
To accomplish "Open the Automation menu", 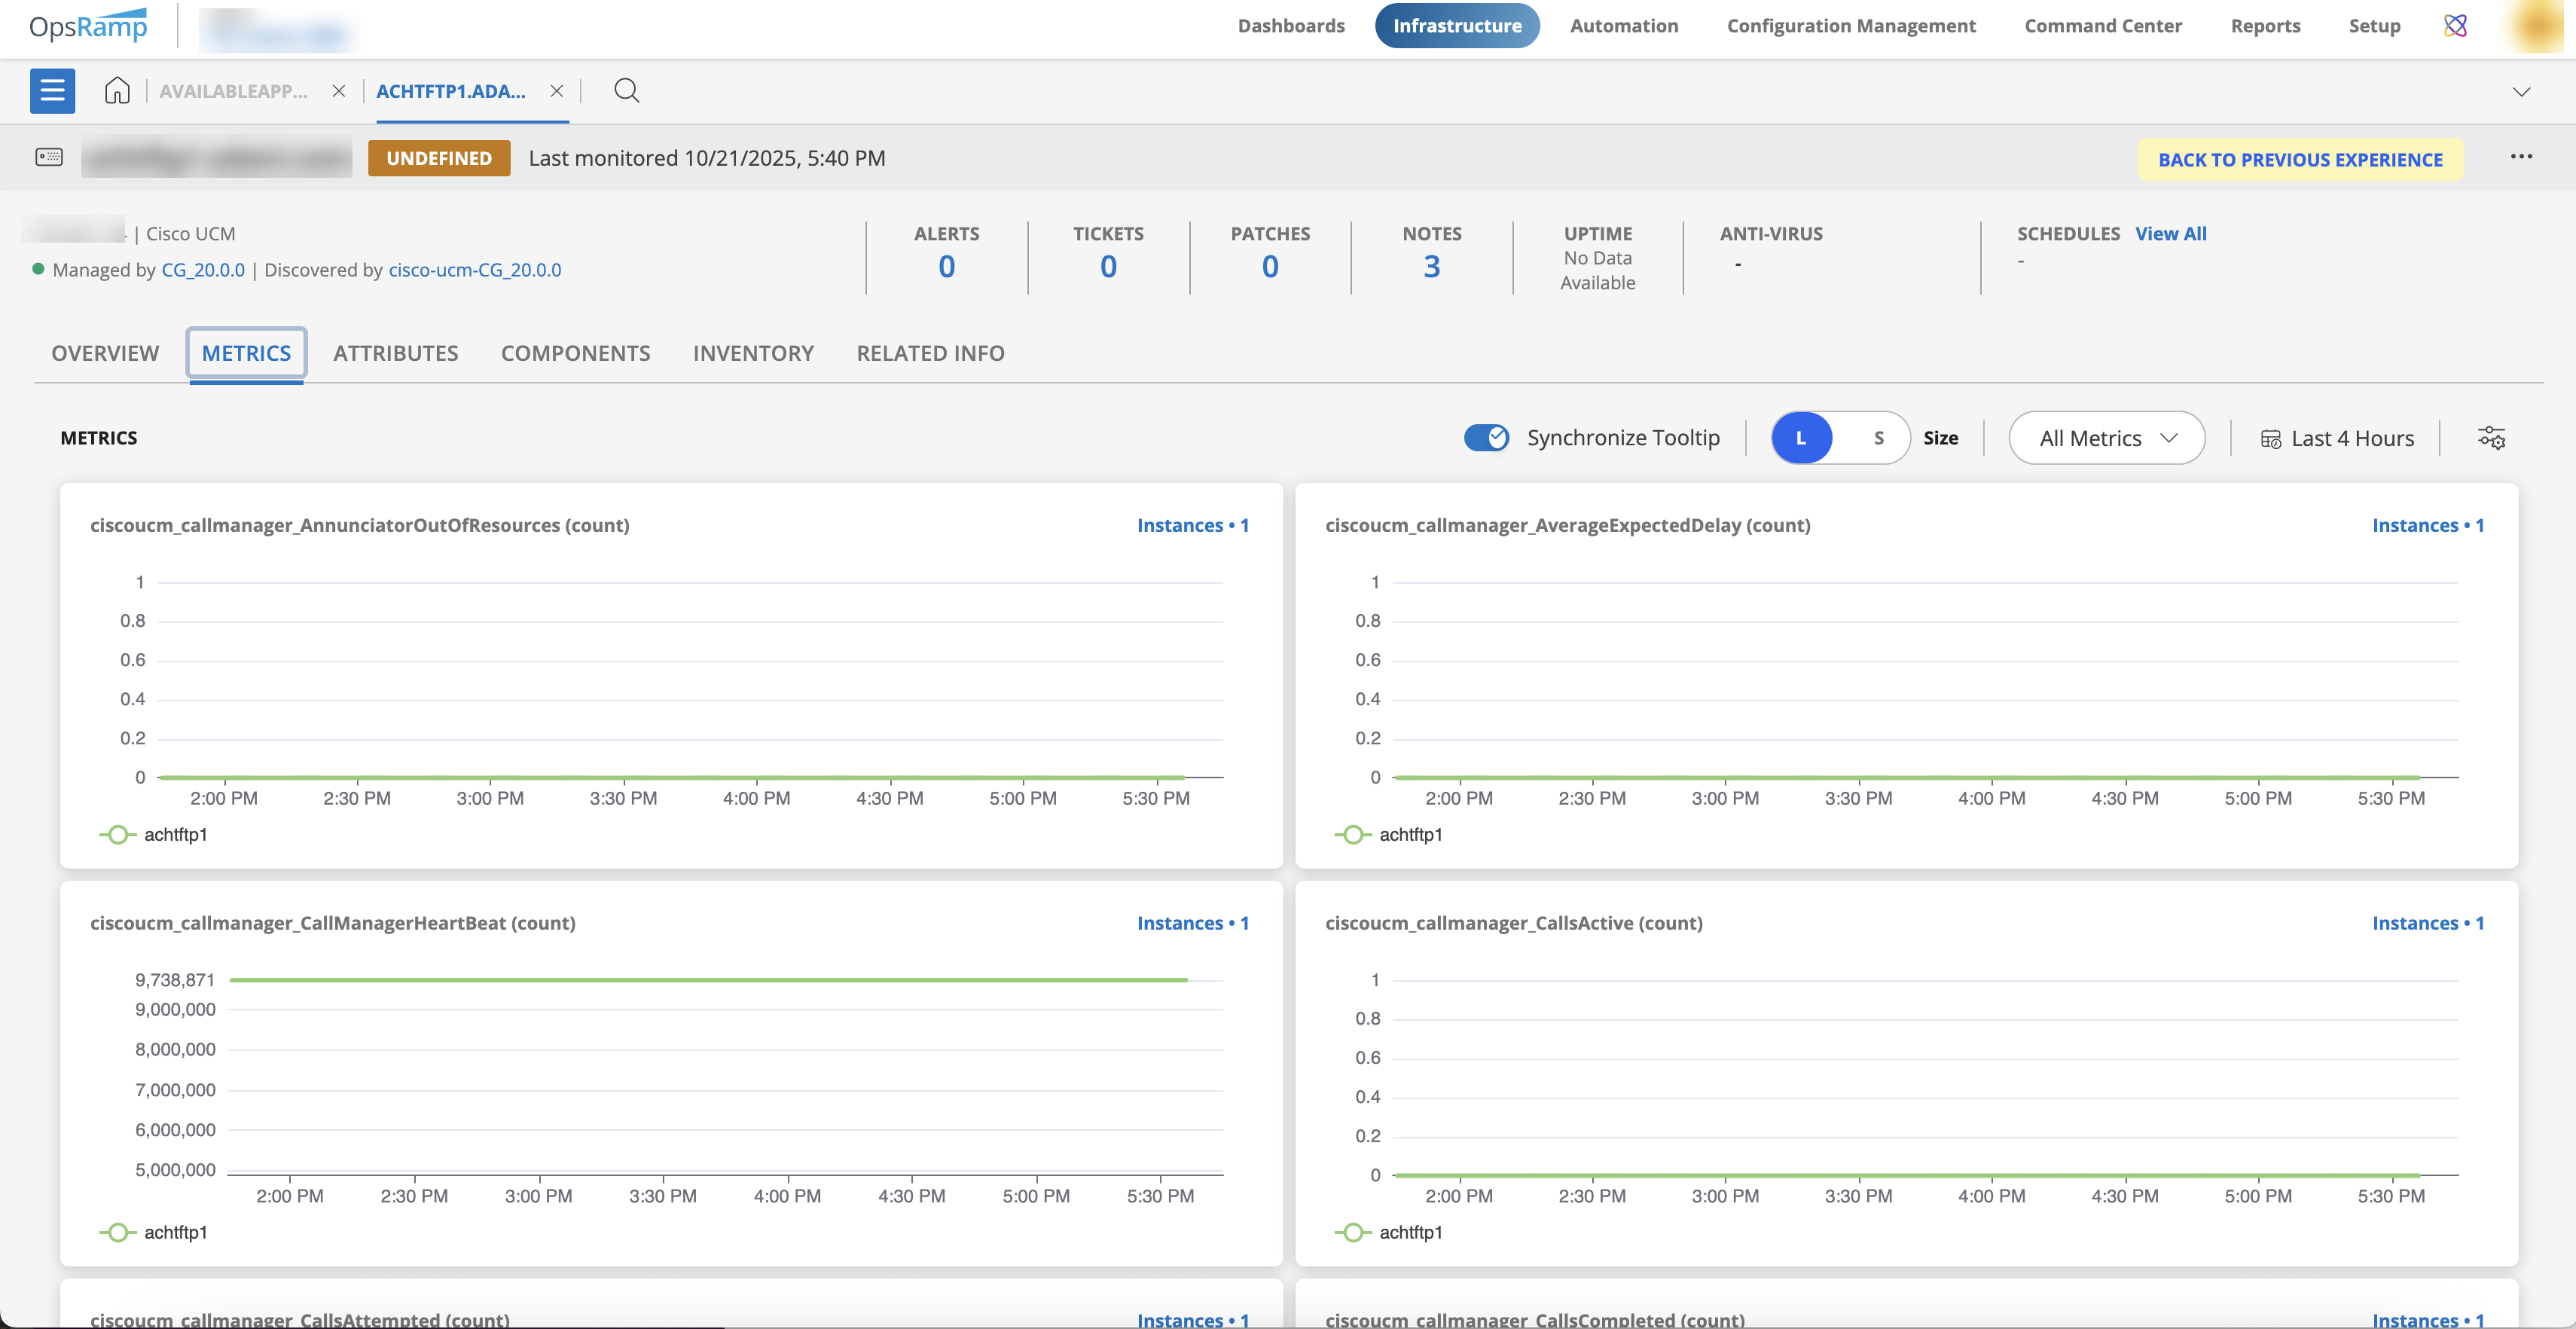I will click(1623, 26).
